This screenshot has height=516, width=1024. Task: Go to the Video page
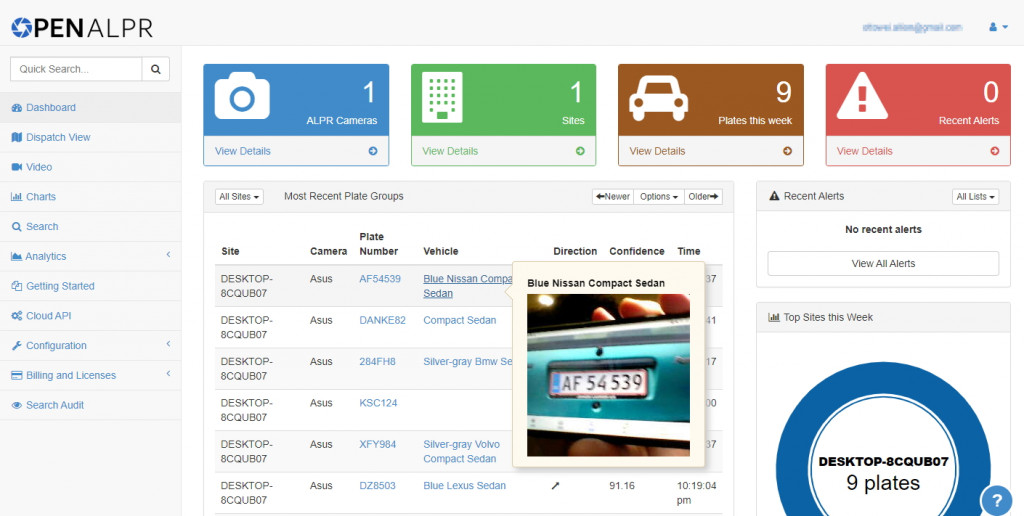(x=90, y=167)
